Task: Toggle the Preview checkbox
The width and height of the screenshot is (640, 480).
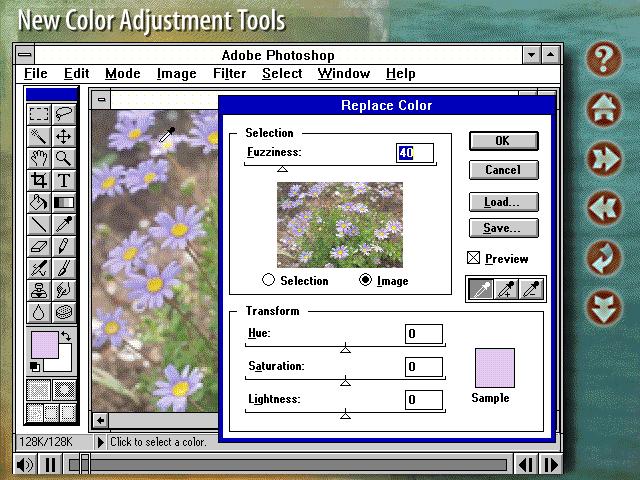Action: coord(473,258)
